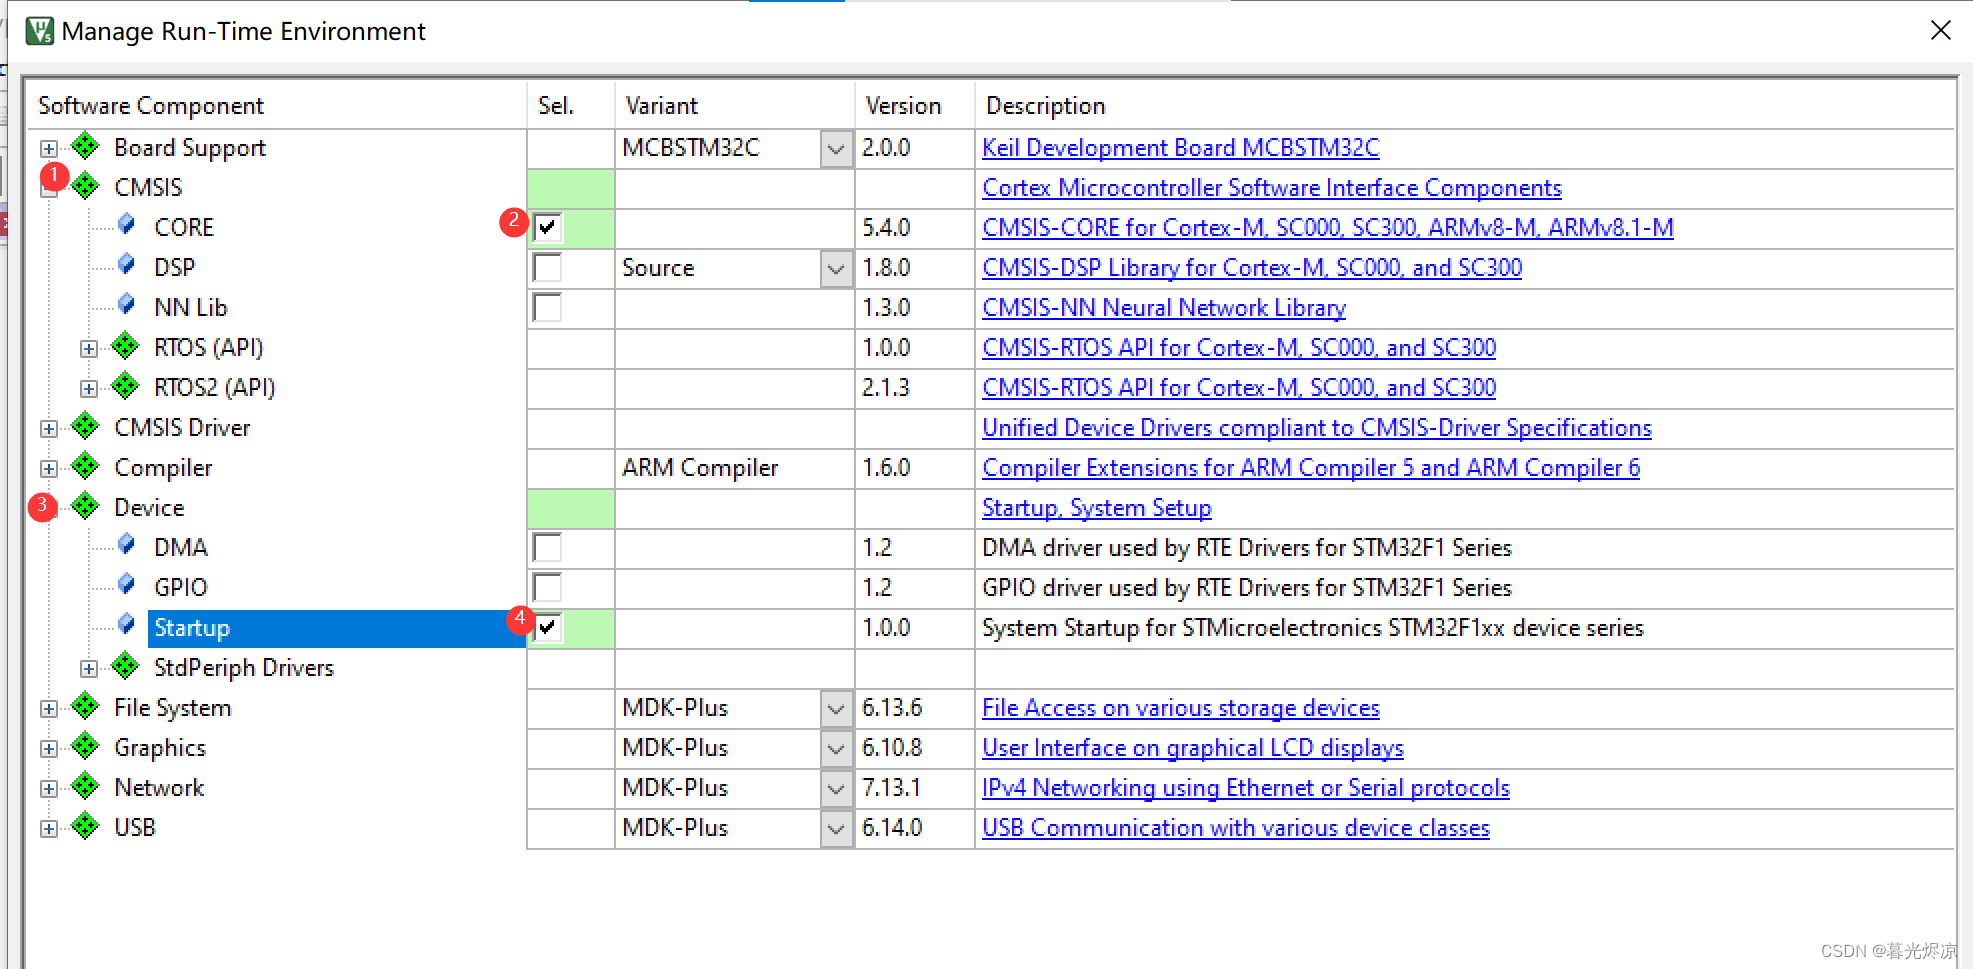Click the Startup blue component icon
Image resolution: width=1973 pixels, height=969 pixels.
click(126, 625)
